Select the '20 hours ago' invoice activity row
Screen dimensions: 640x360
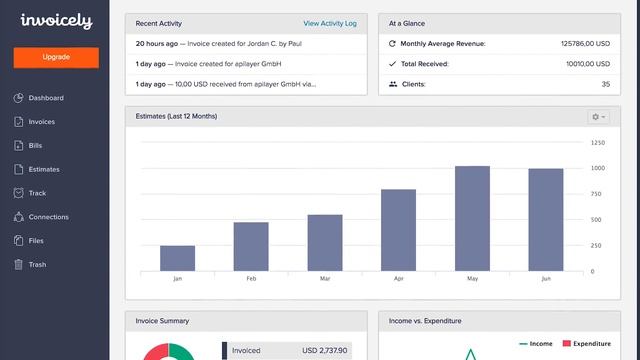click(x=246, y=44)
